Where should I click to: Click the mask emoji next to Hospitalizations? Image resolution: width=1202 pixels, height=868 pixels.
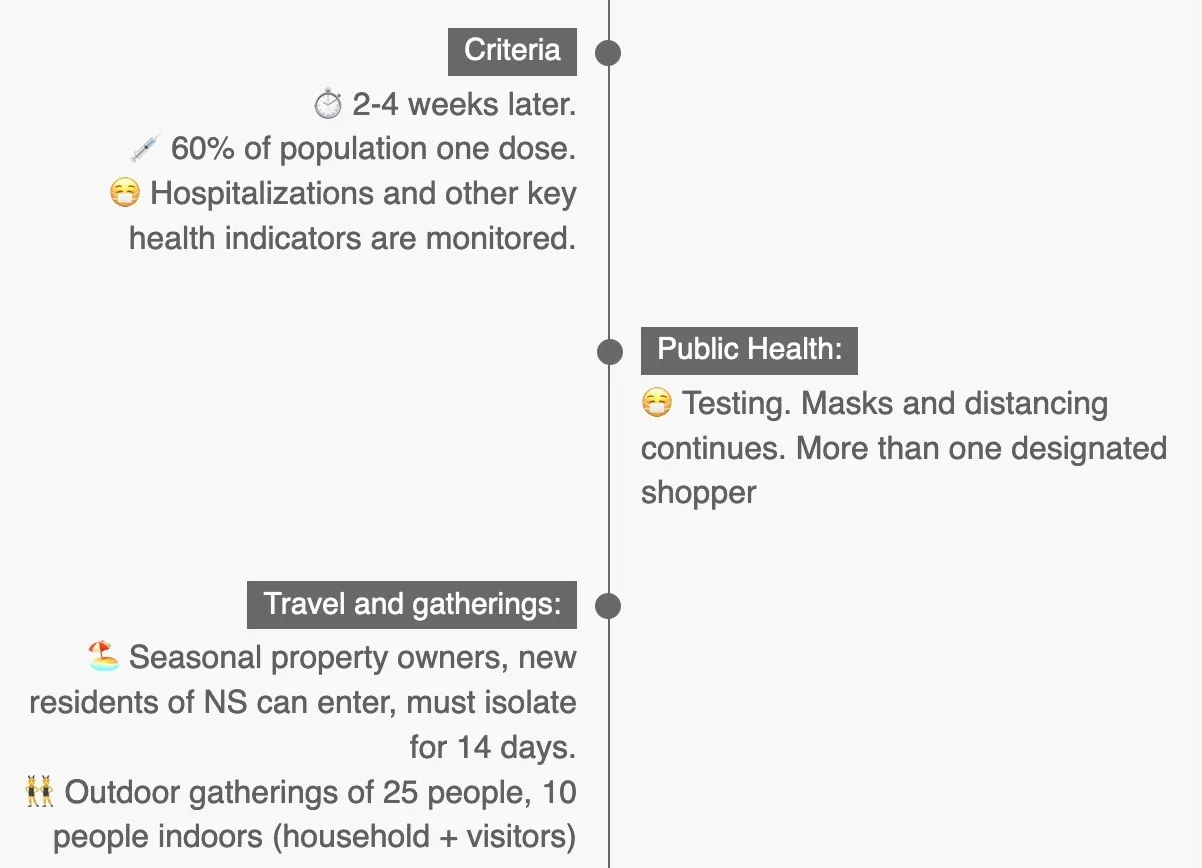[125, 193]
